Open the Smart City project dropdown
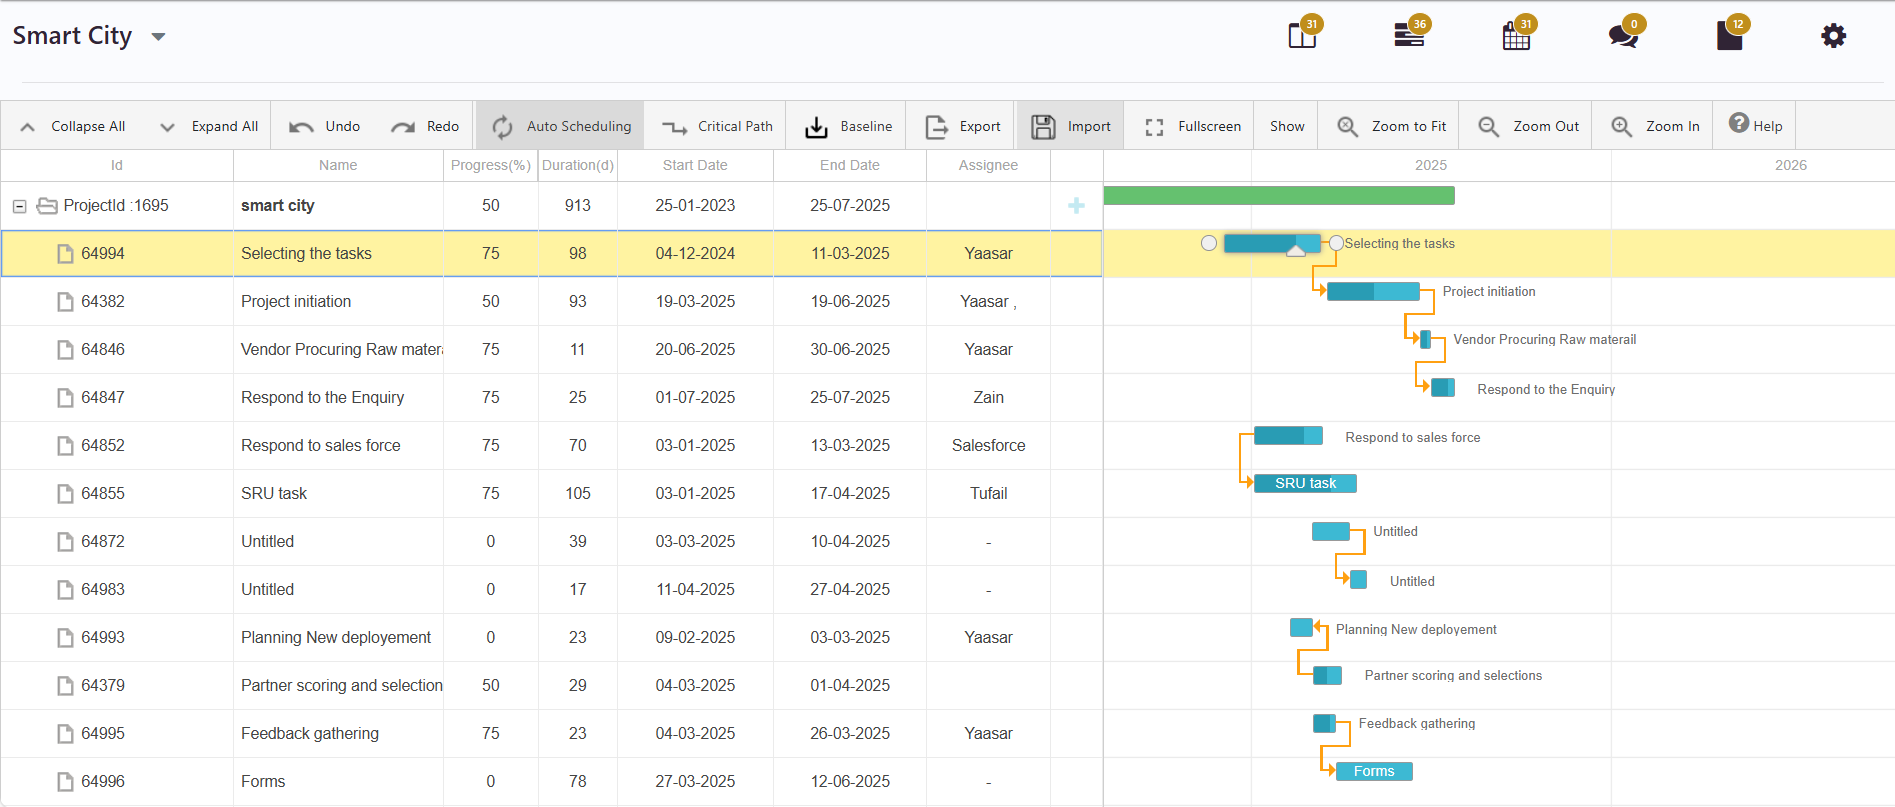Image resolution: width=1895 pixels, height=807 pixels. point(158,37)
